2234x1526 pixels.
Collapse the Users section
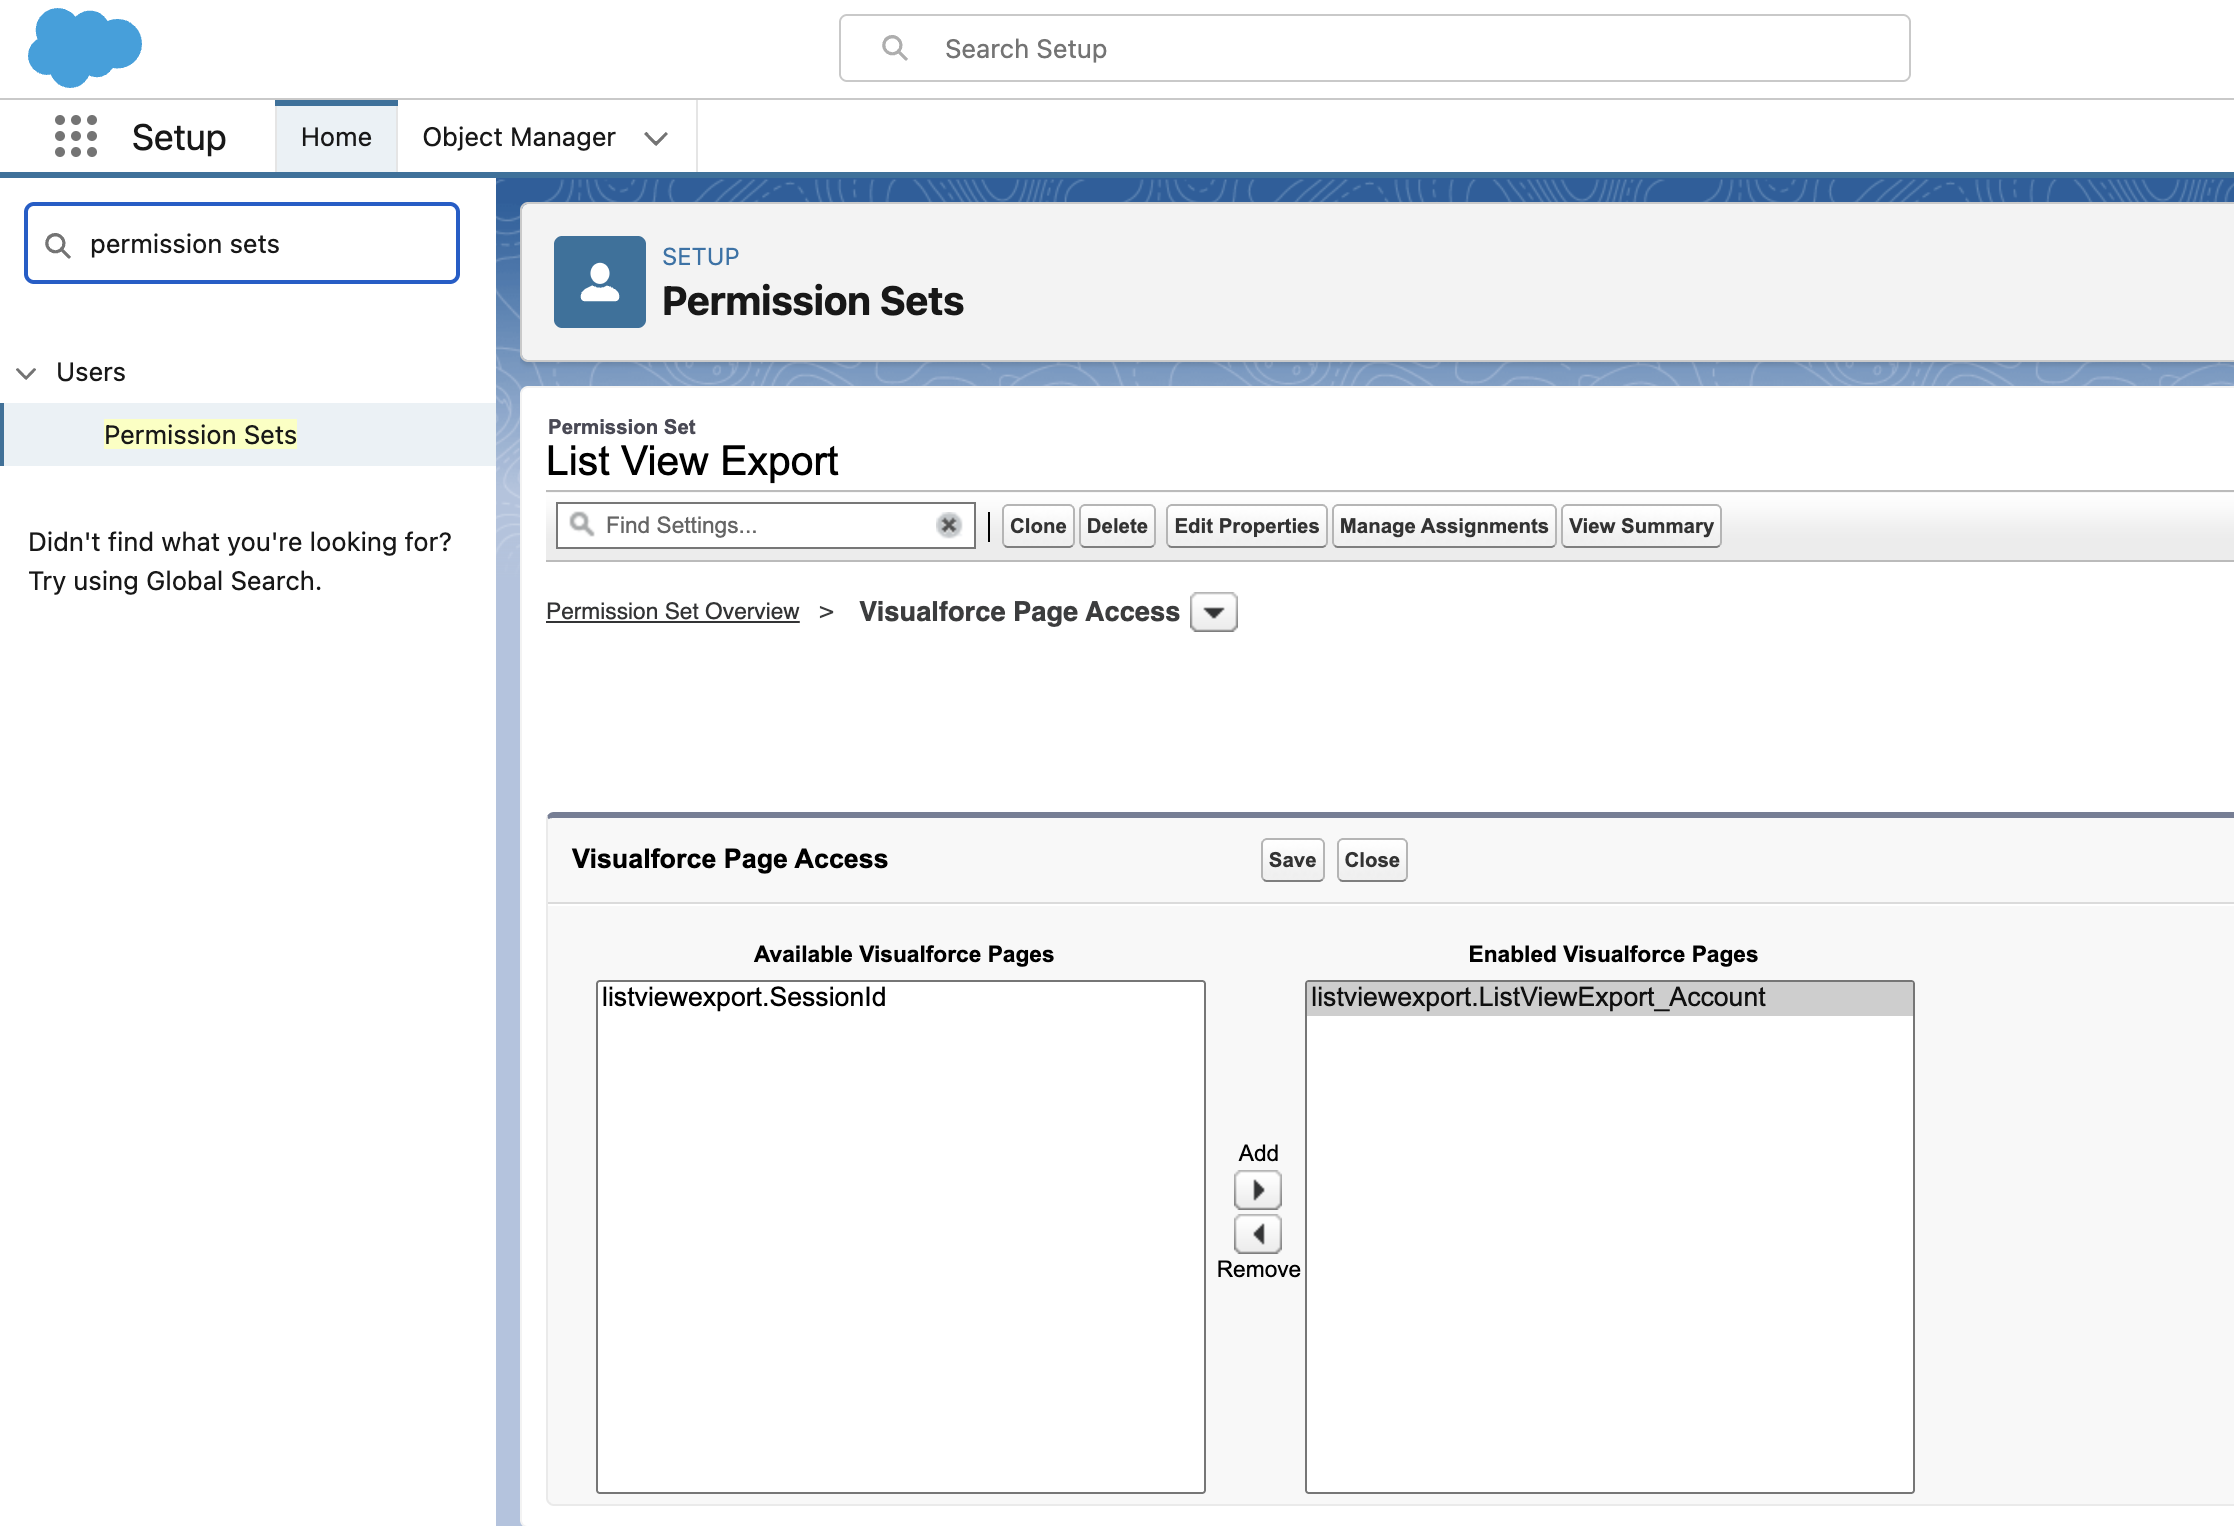(x=27, y=373)
